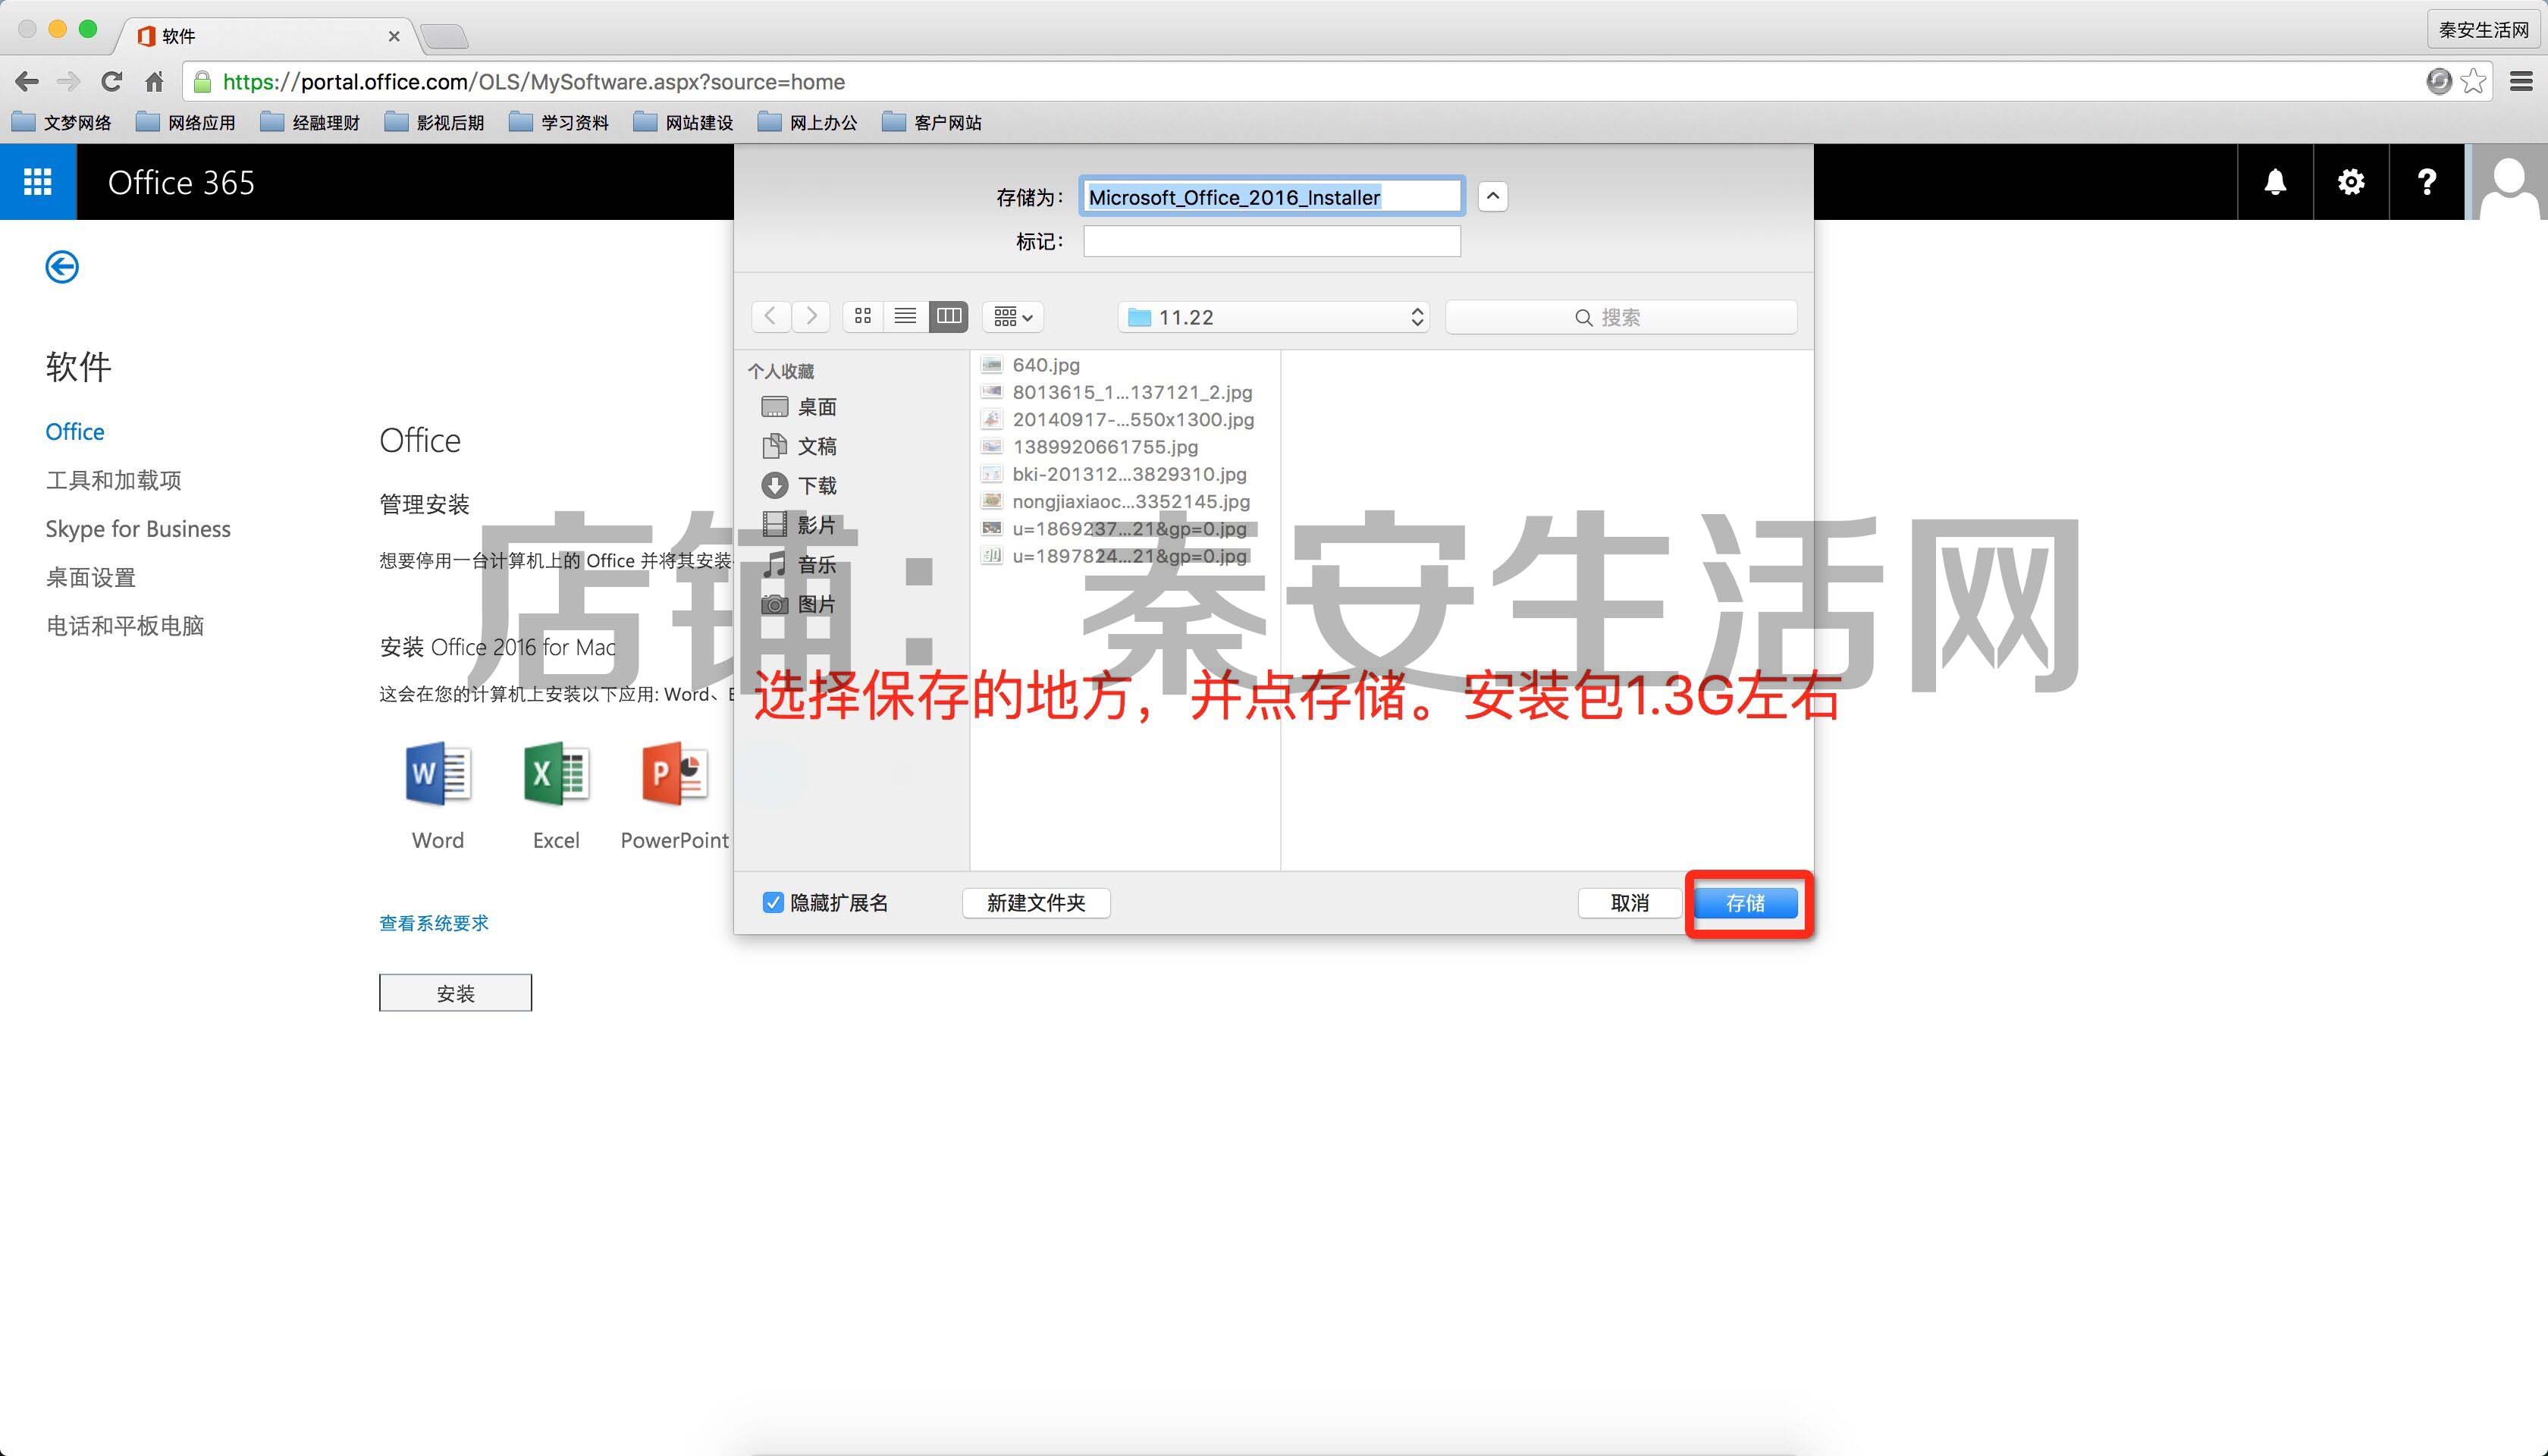Open the 客户网站 bookmark folder
This screenshot has height=1456, width=2548.
point(932,123)
